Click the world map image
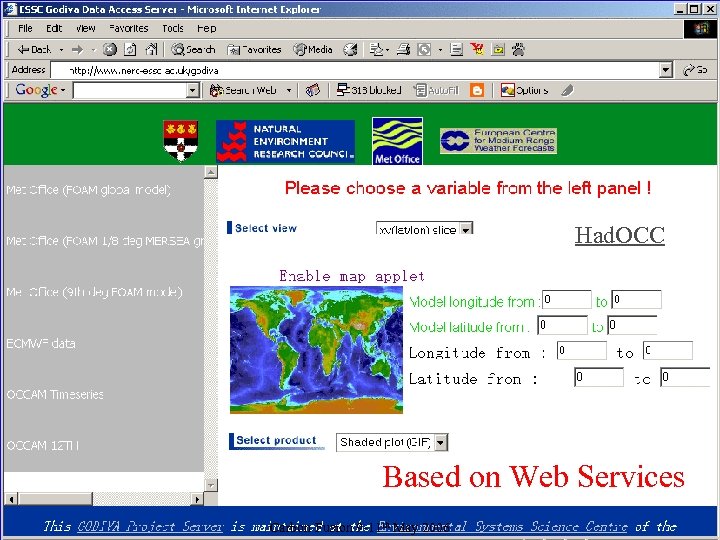Screen dimensions: 720x540 coord(316,350)
